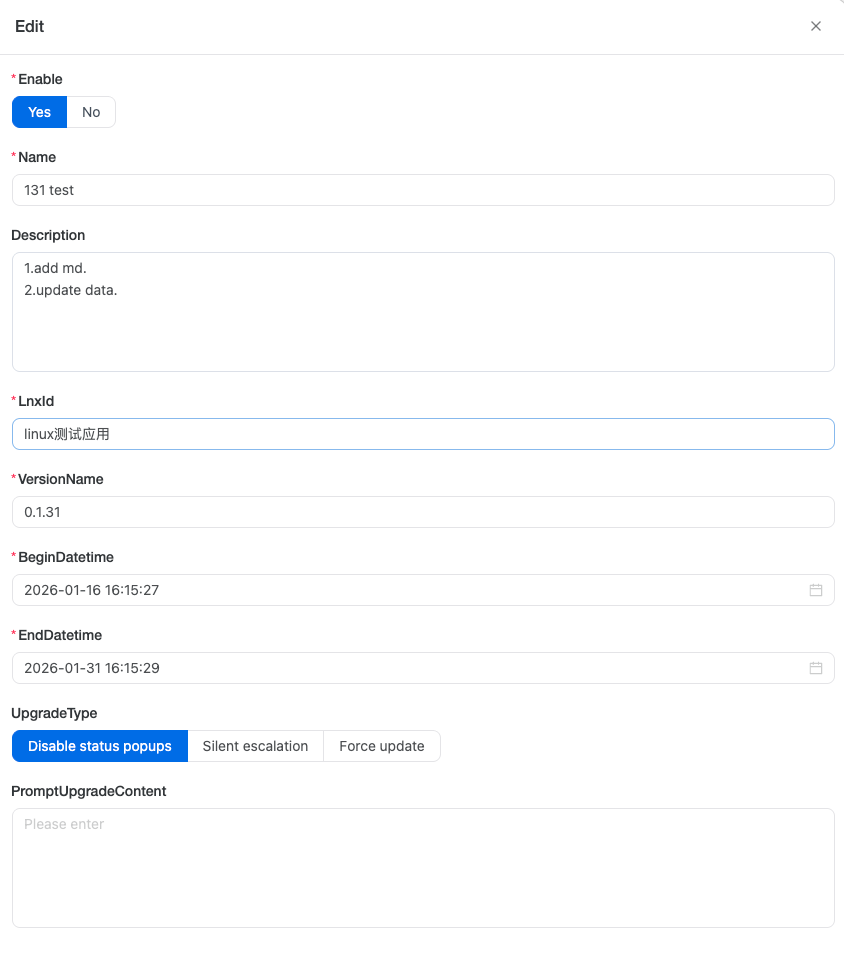Open the BeginDatetime calendar icon
844x956 pixels.
point(815,590)
